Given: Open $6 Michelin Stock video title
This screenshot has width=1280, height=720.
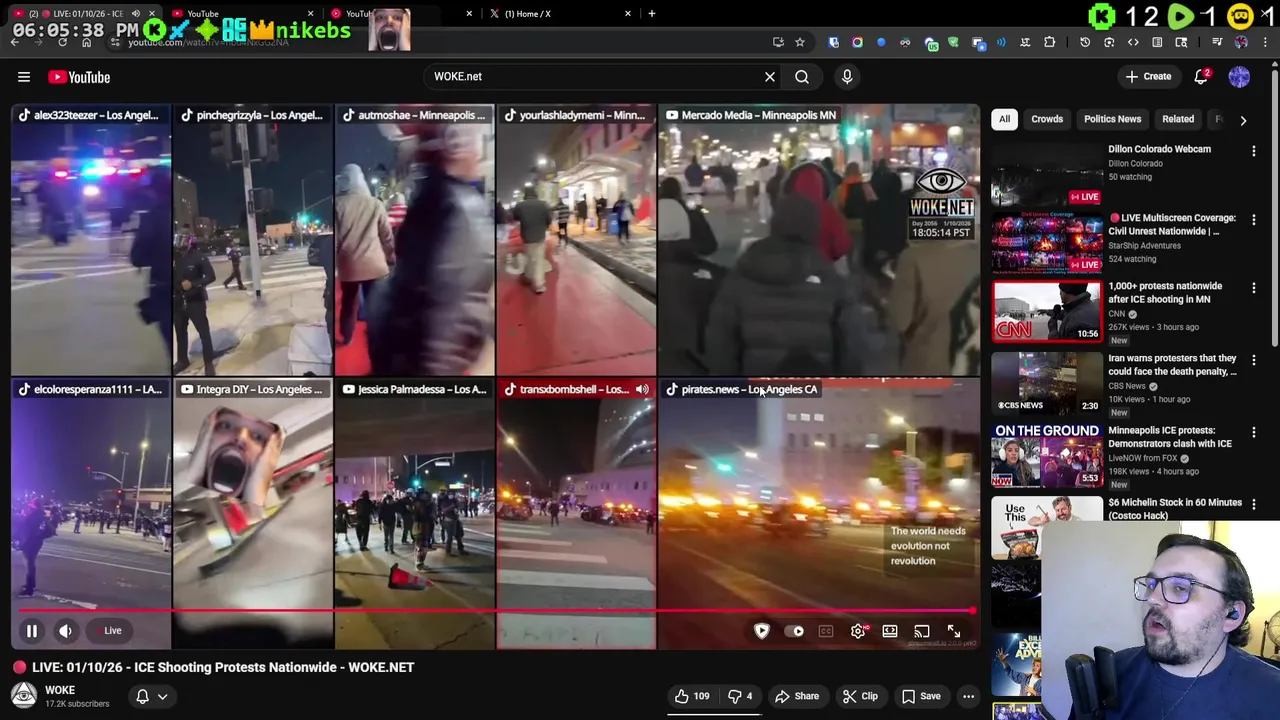Looking at the screenshot, I should [1175, 509].
